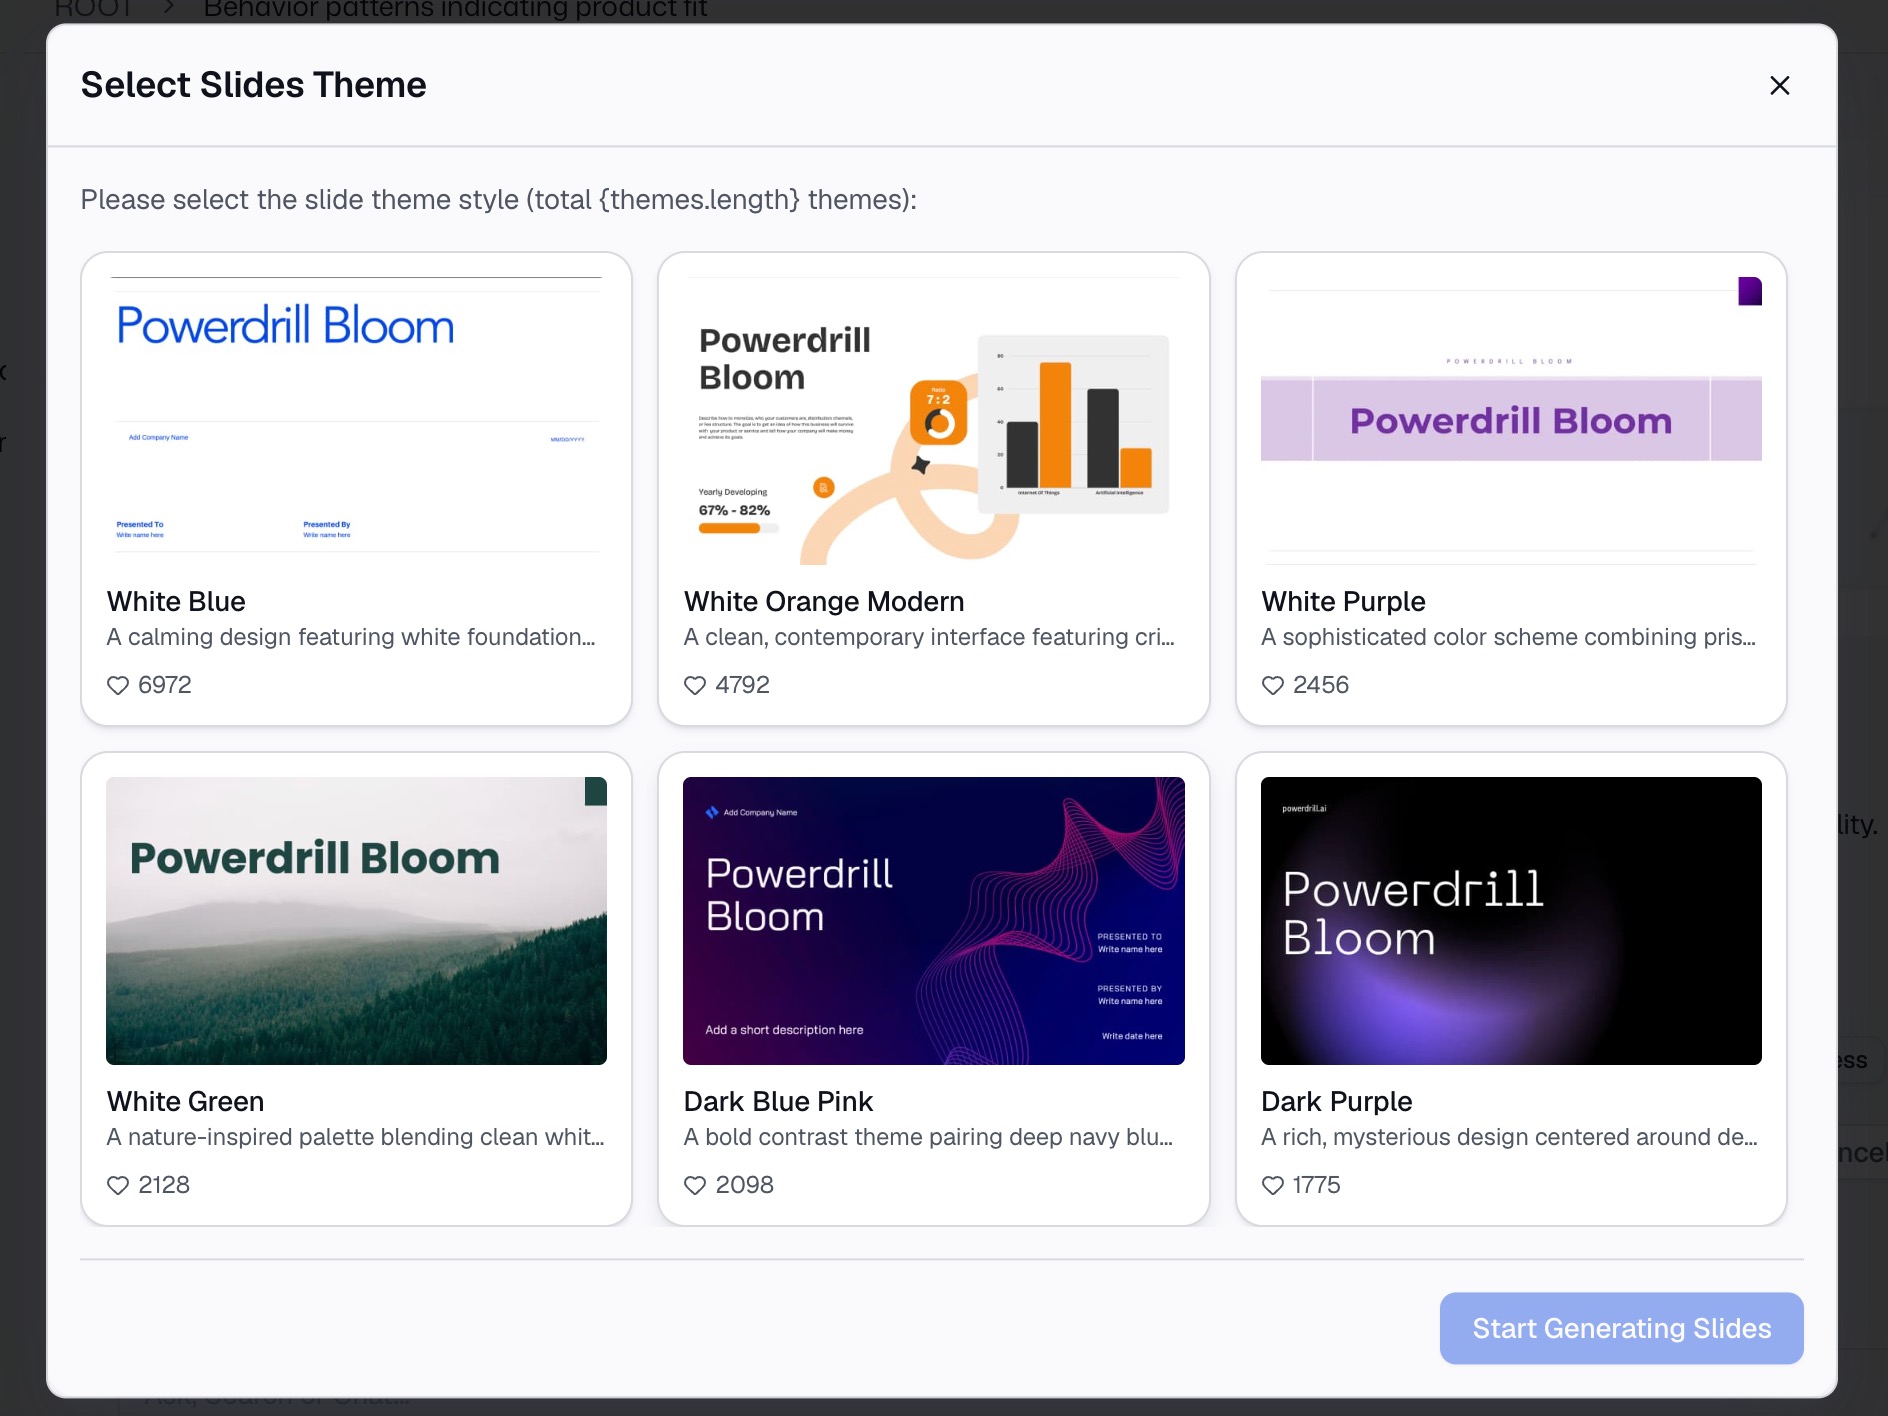Click description 'A sophisticated color scheme combining pris...'
Viewport: 1888px width, 1416px height.
[x=1508, y=637]
